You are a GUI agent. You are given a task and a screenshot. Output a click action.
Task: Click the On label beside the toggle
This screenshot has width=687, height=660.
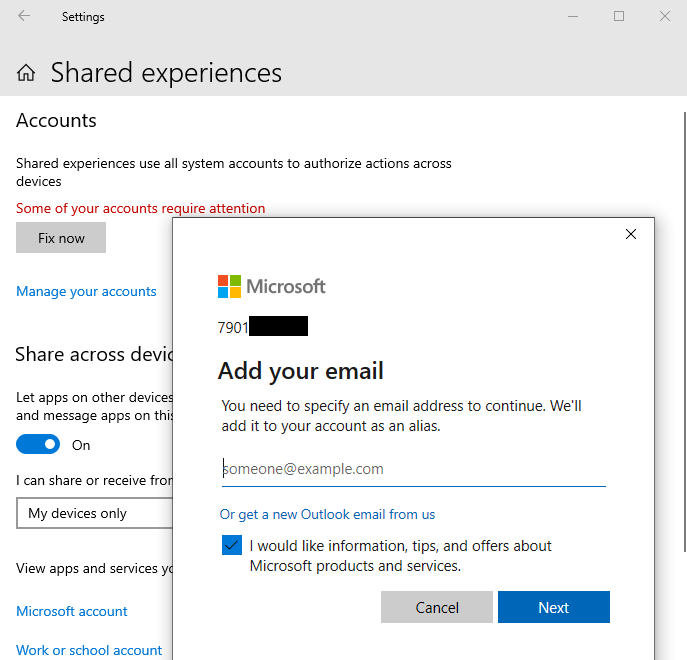[x=81, y=445]
